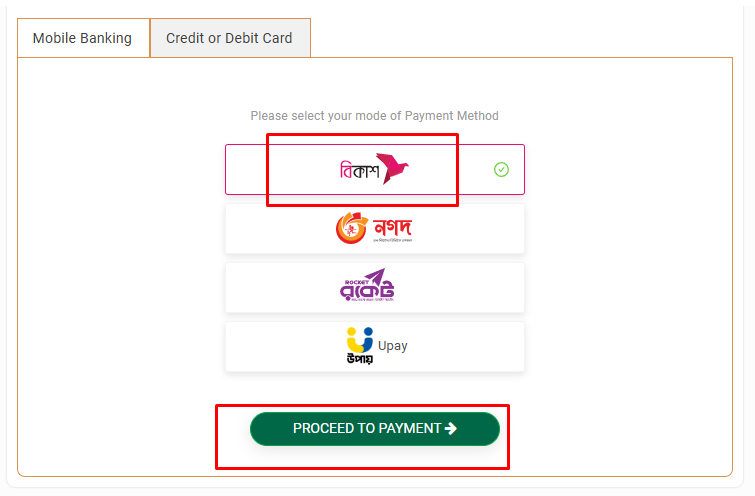755x496 pixels.
Task: Click the green checkmark on bKash option
Action: (501, 170)
